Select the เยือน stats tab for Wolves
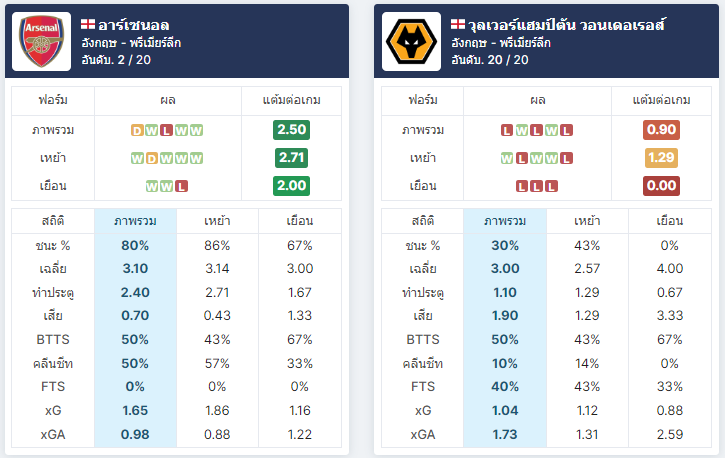The height and width of the screenshot is (458, 725). coord(670,221)
